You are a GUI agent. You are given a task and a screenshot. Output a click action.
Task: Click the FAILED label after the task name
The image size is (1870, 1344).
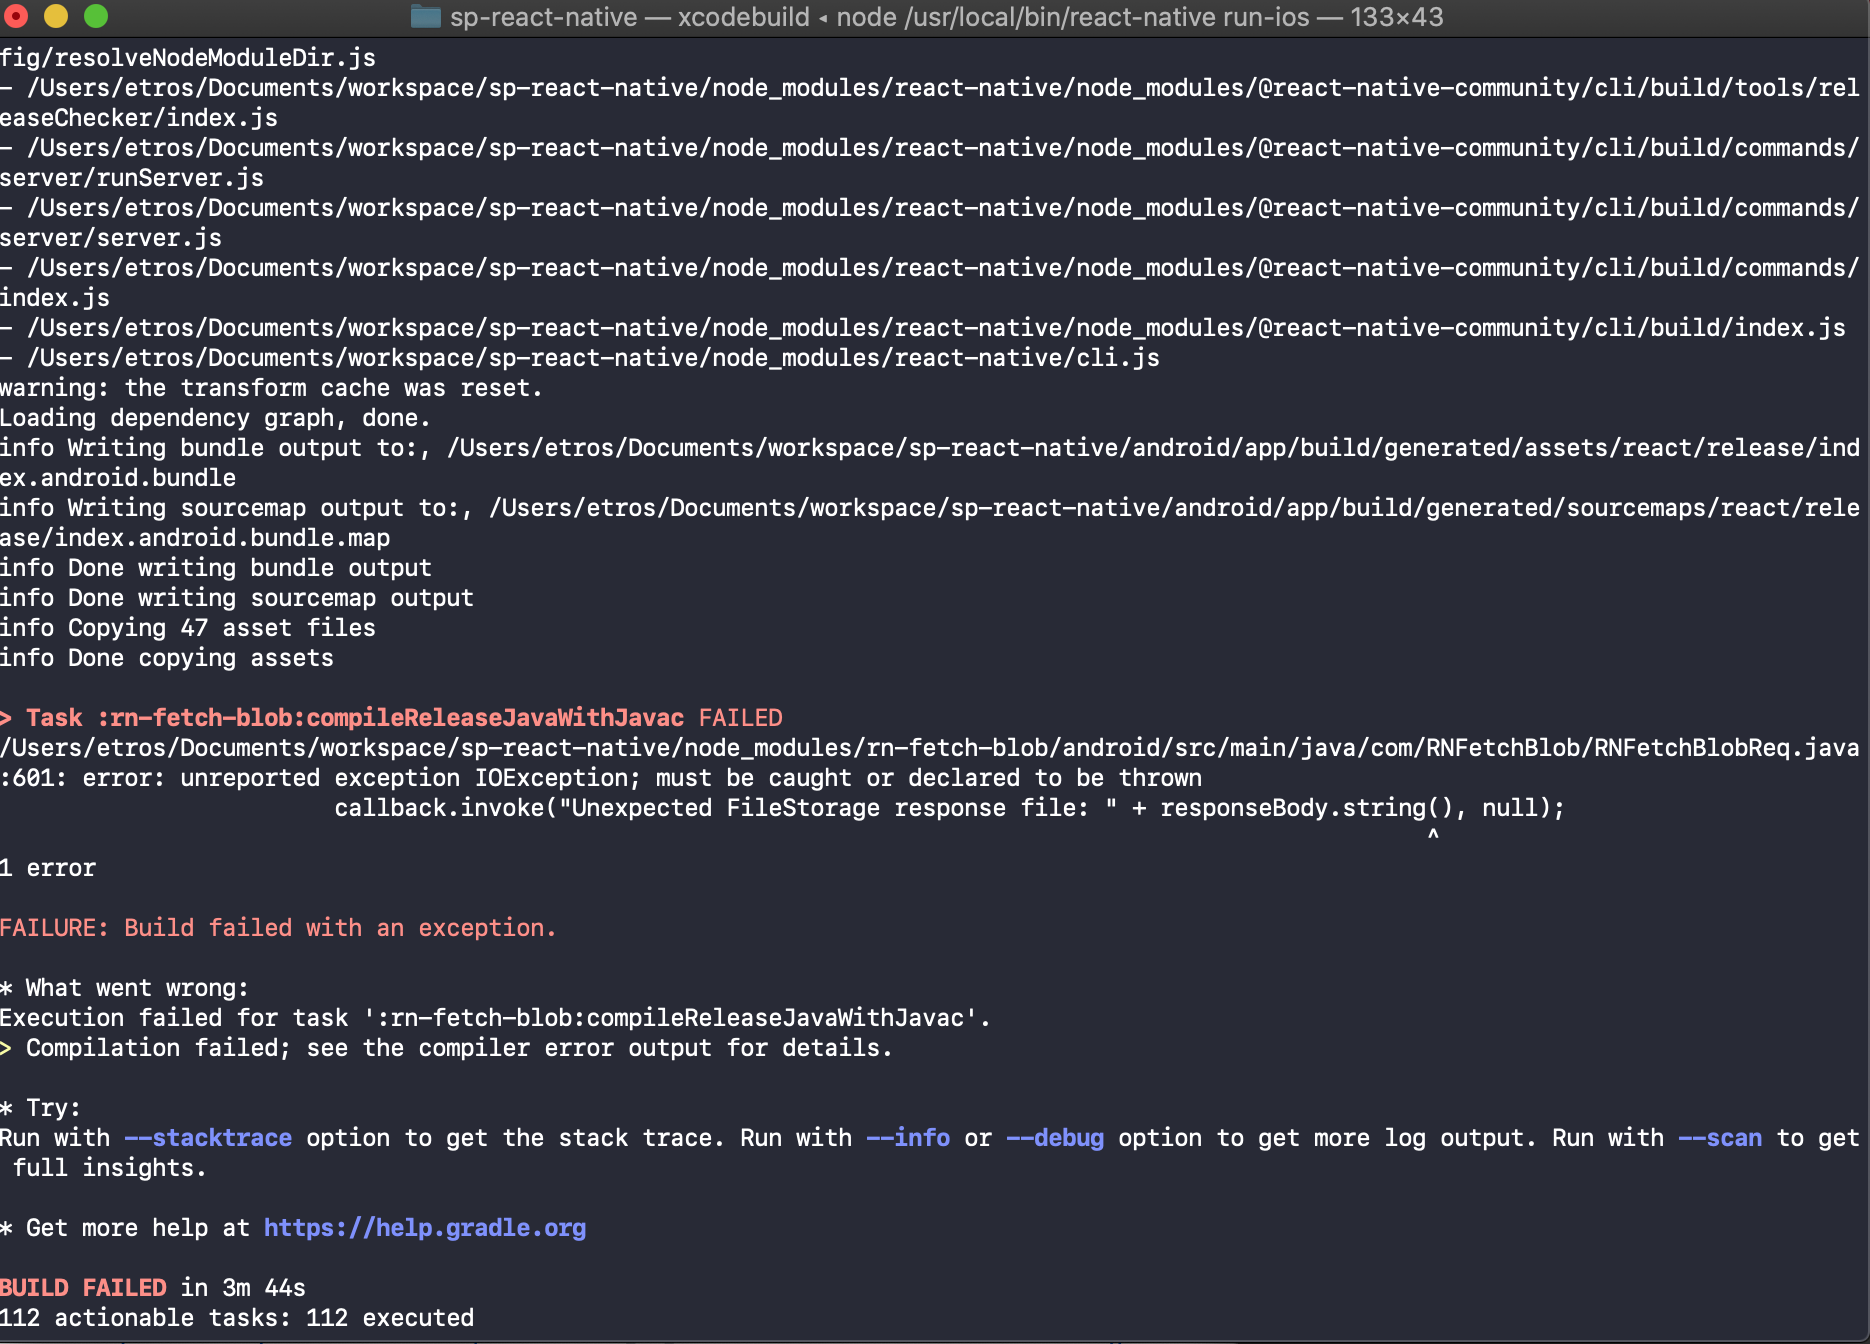pyautogui.click(x=740, y=717)
